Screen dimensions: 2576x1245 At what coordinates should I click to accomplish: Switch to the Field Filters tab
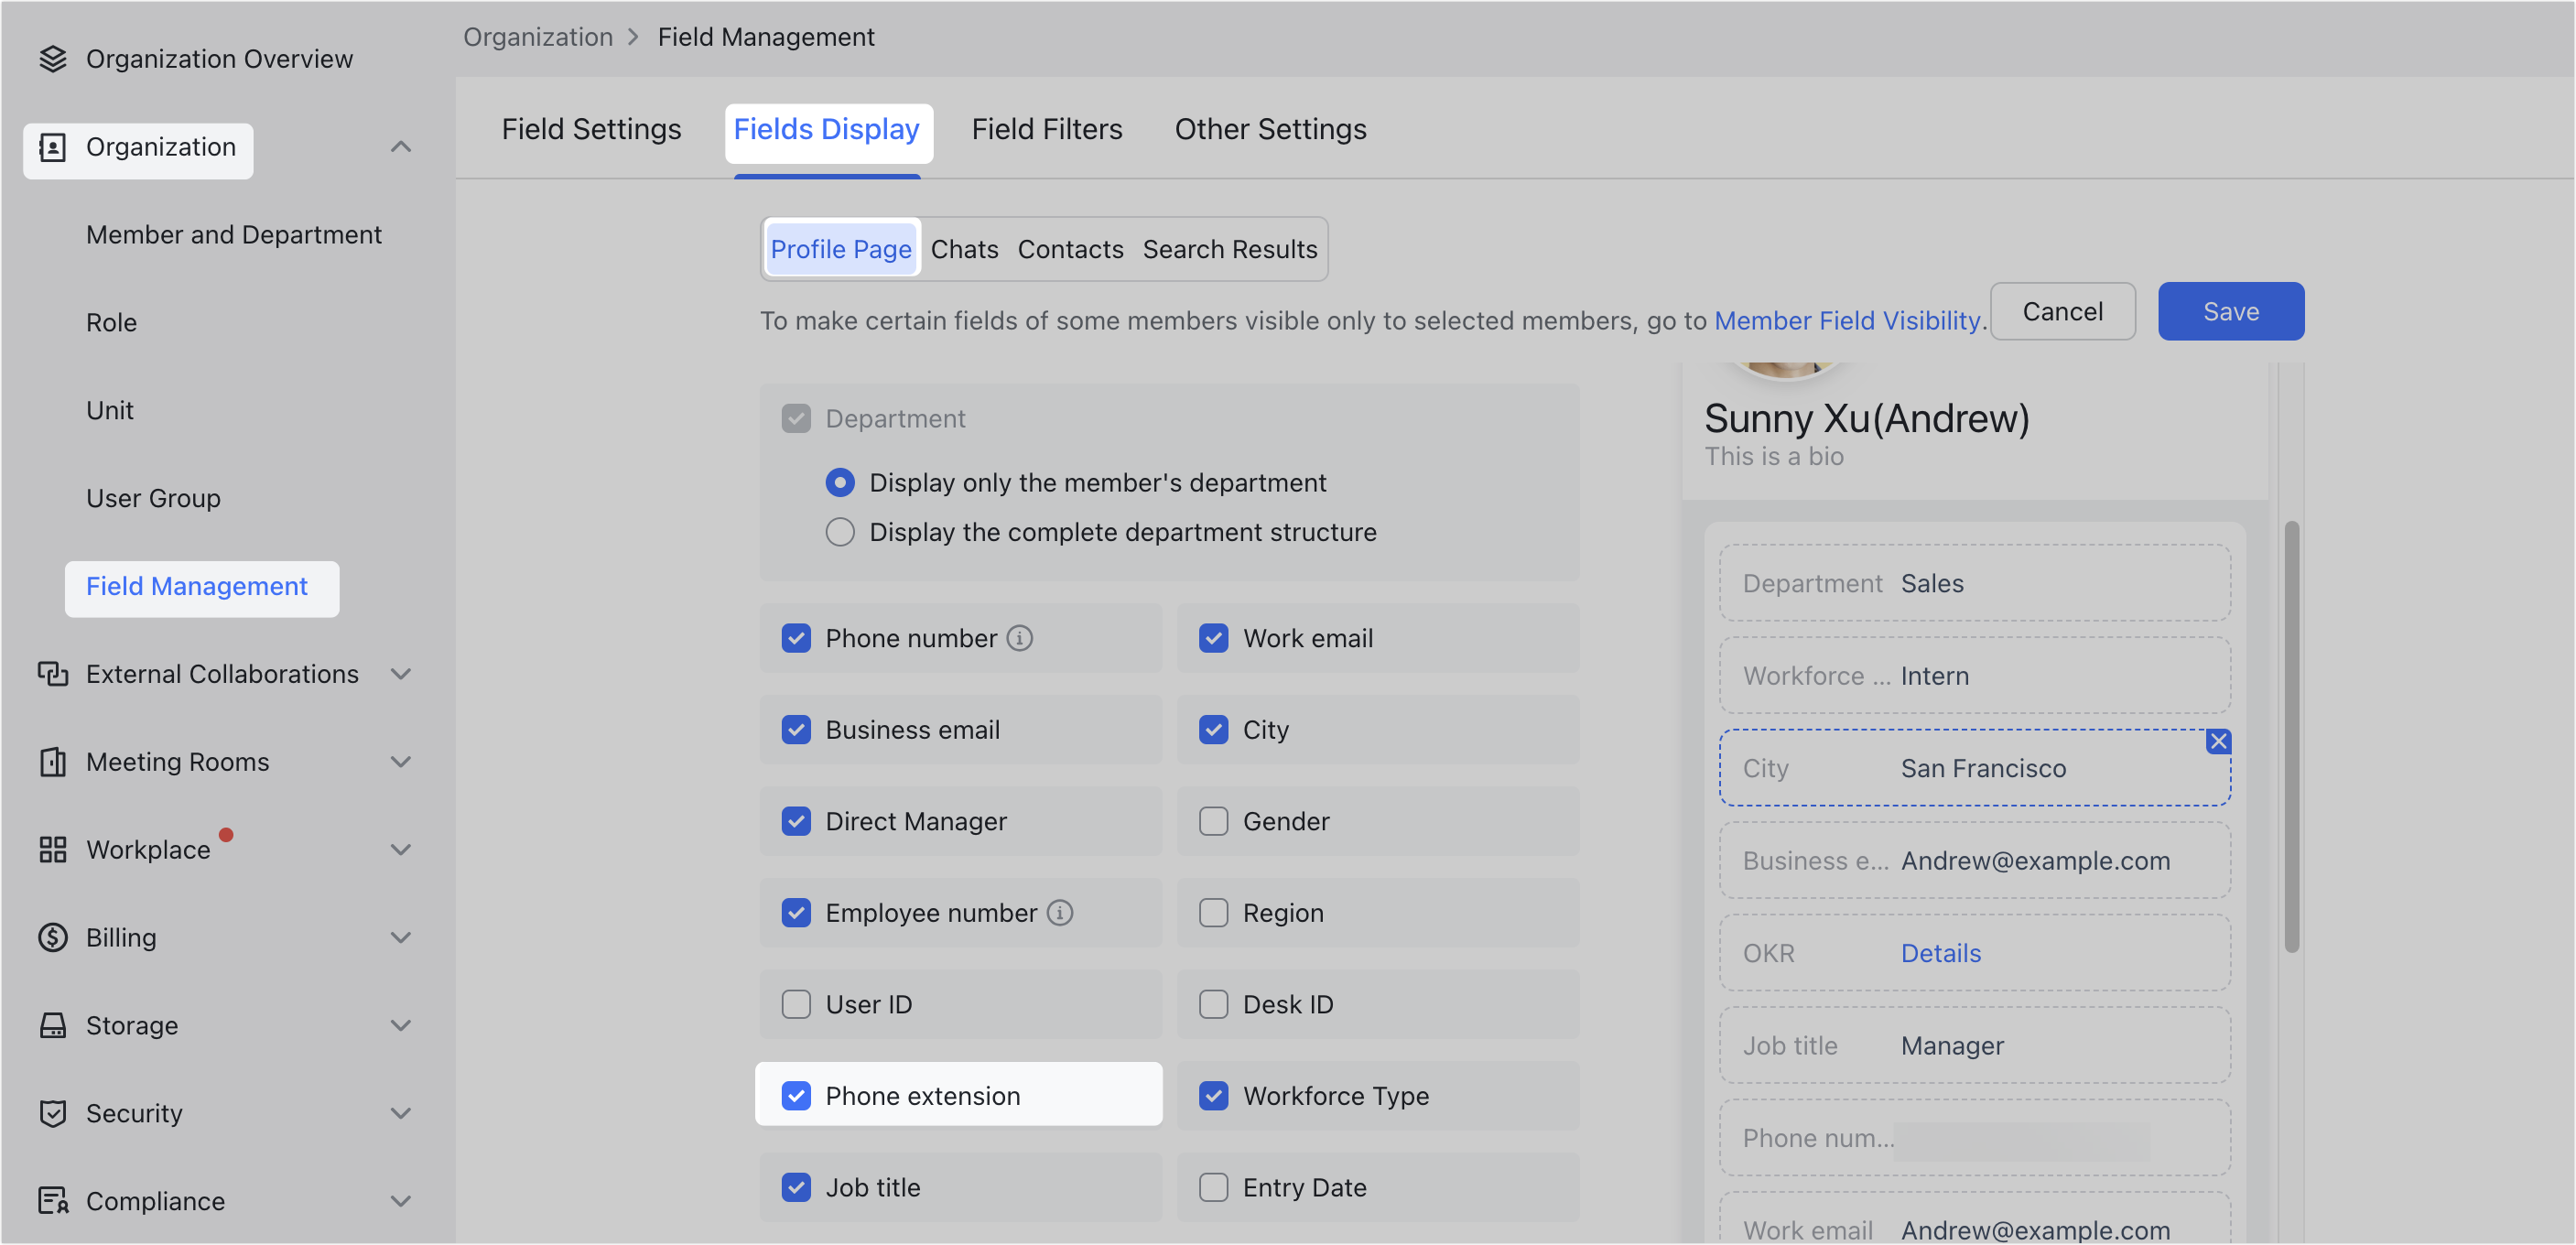(1046, 128)
